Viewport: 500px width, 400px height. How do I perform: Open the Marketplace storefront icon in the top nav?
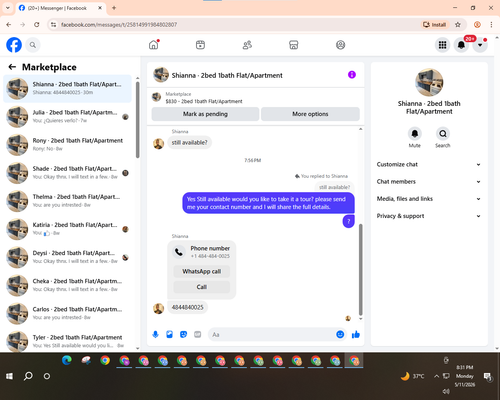pos(294,45)
